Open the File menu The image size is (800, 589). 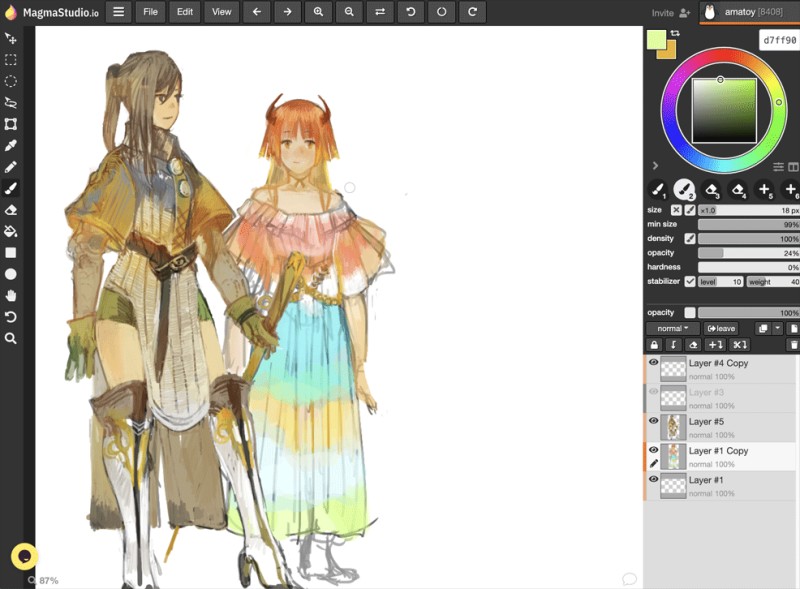pos(150,12)
